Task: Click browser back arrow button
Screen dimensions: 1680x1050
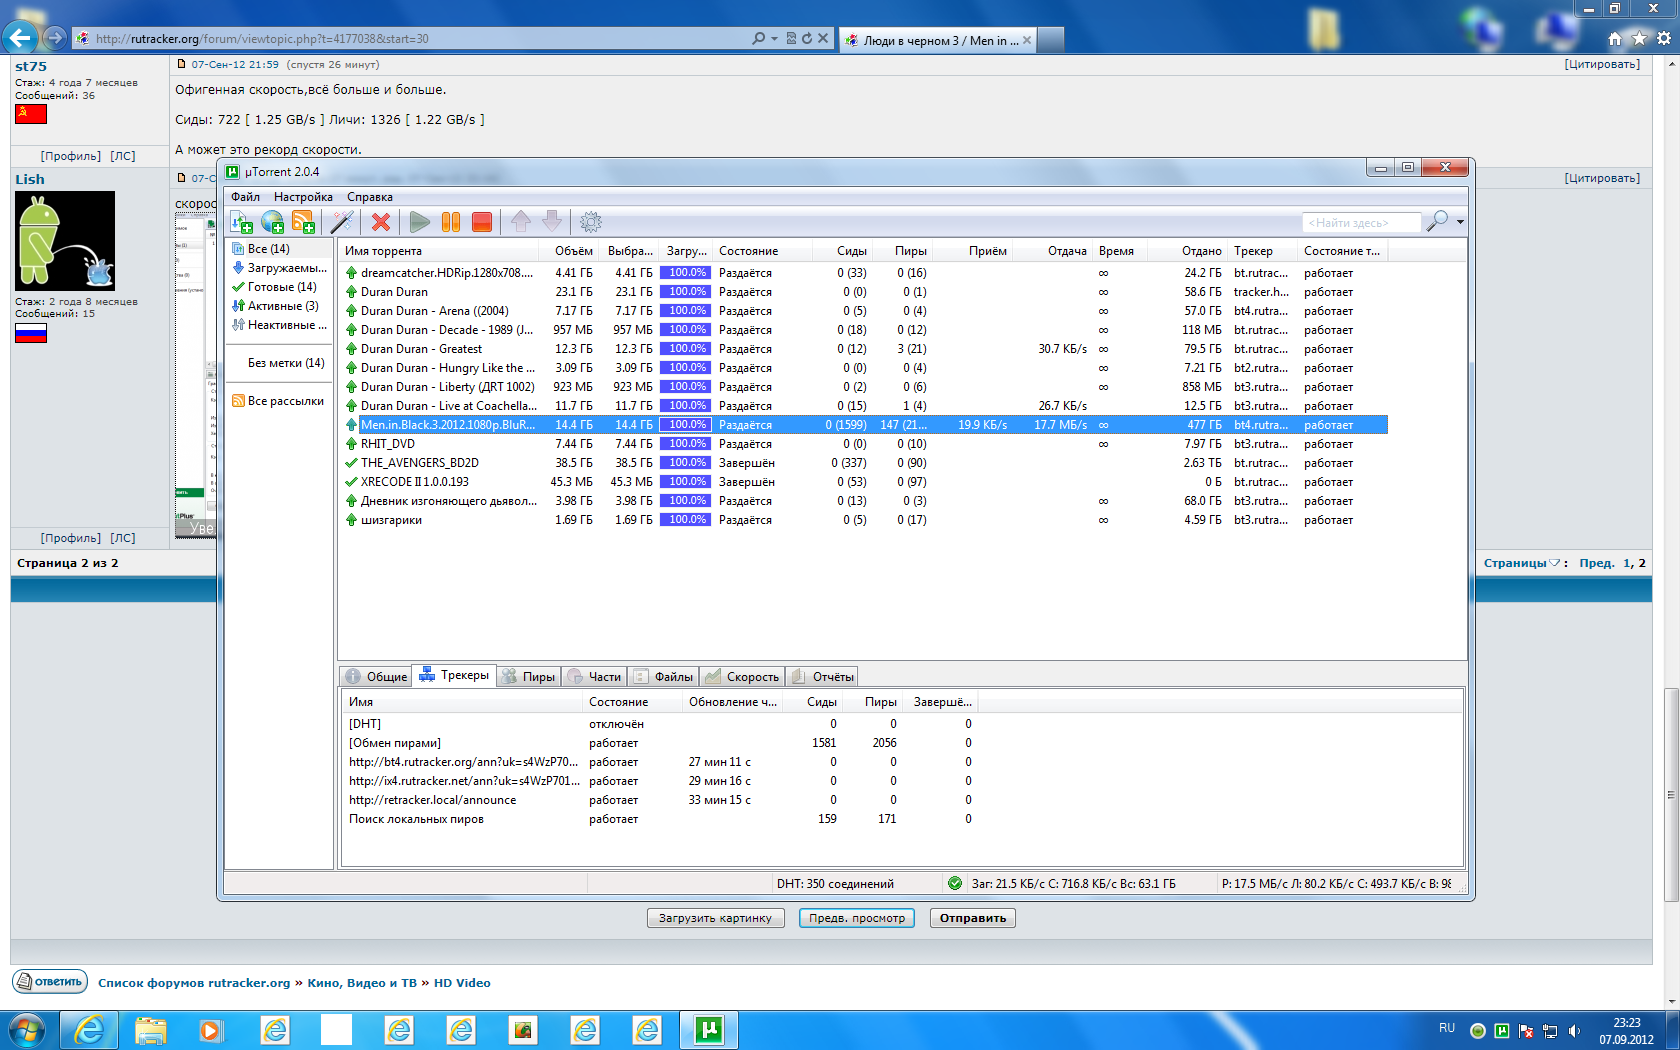Action: (20, 38)
